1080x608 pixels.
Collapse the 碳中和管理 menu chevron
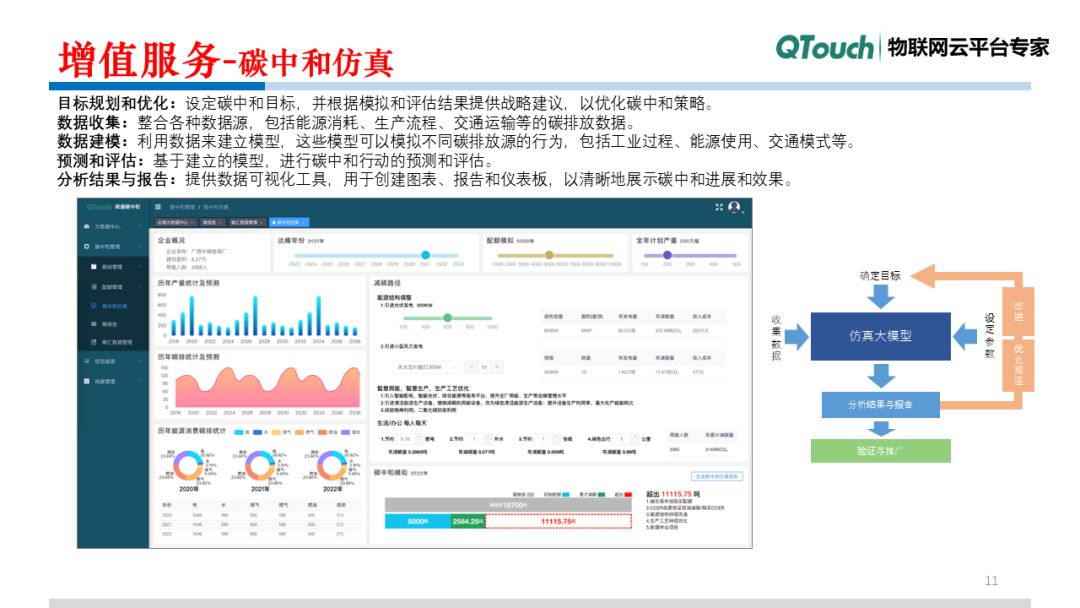coord(139,246)
